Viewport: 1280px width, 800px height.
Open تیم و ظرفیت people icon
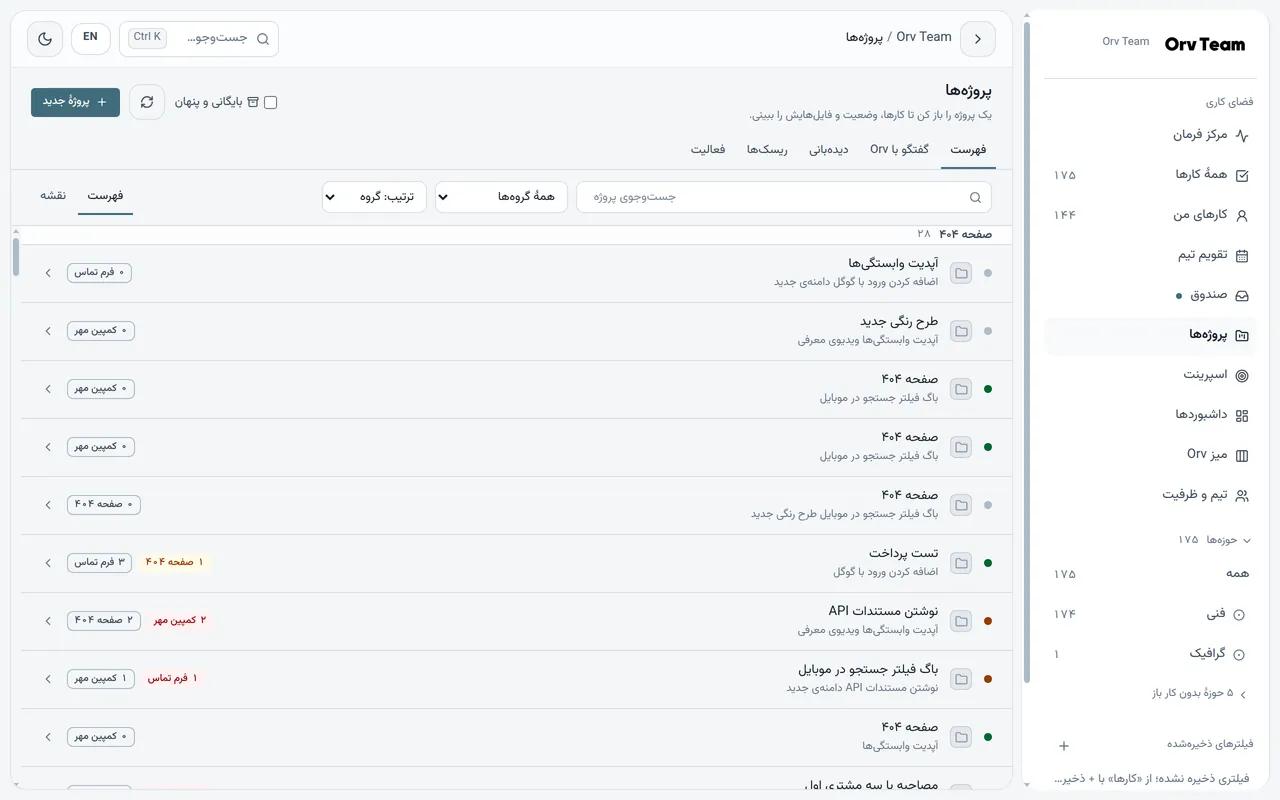1242,495
